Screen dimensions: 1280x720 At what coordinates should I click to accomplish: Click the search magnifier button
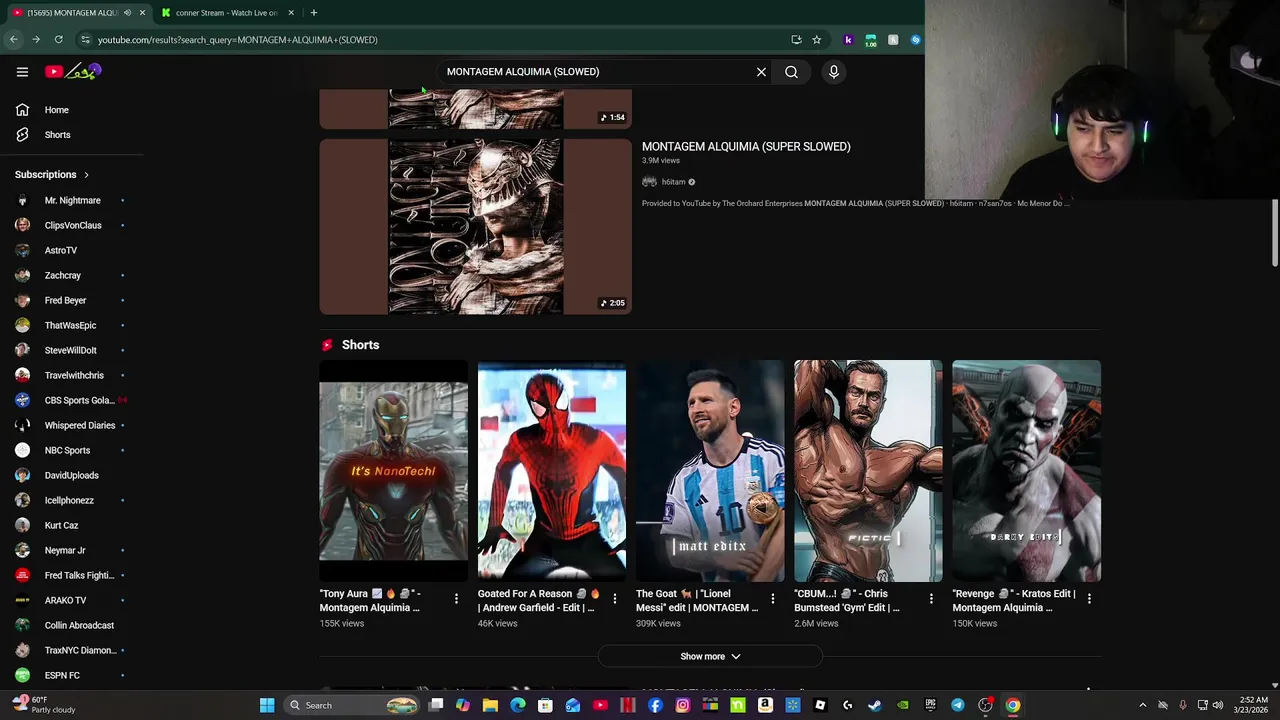[791, 72]
